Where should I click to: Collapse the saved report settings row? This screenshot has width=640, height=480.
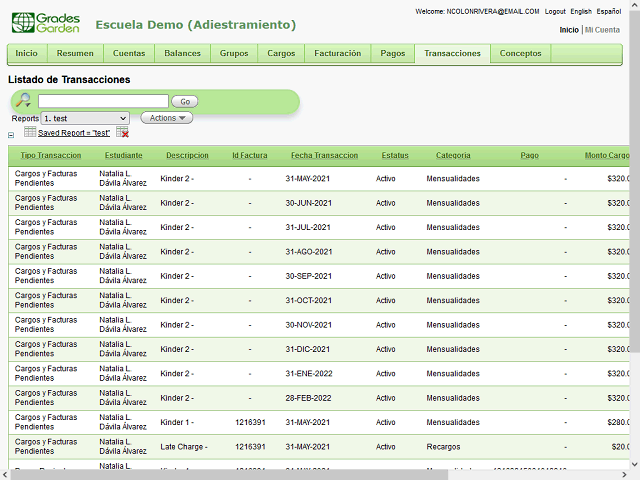coord(11,134)
